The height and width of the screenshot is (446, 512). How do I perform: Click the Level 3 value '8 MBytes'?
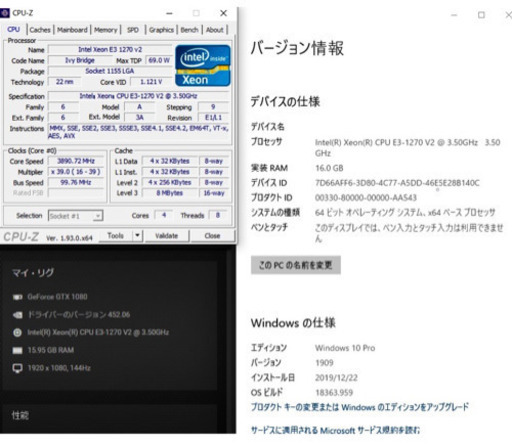(170, 193)
